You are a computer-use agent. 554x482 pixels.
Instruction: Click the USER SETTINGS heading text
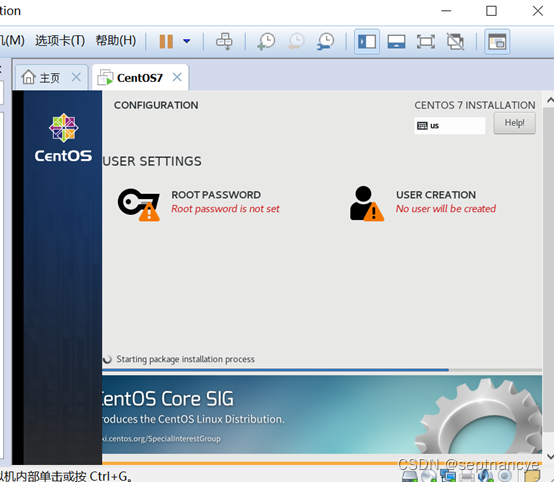[152, 161]
